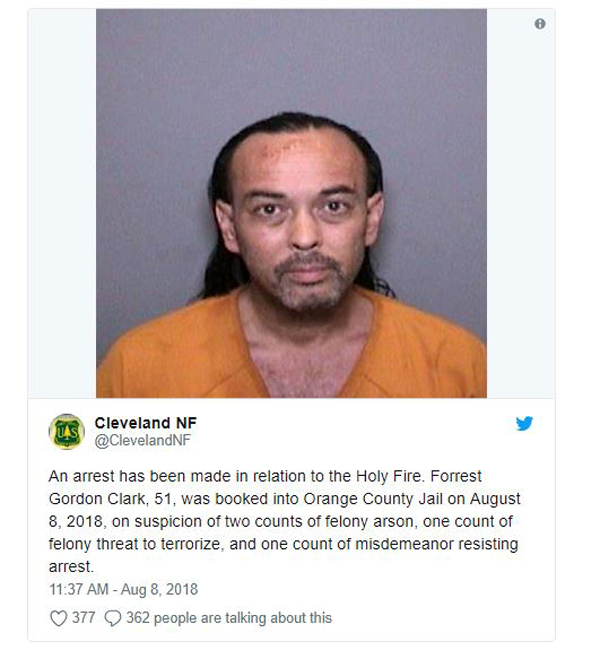This screenshot has width=600, height=650.
Task: Click the info icon in the top-right corner
Action: coord(539,24)
